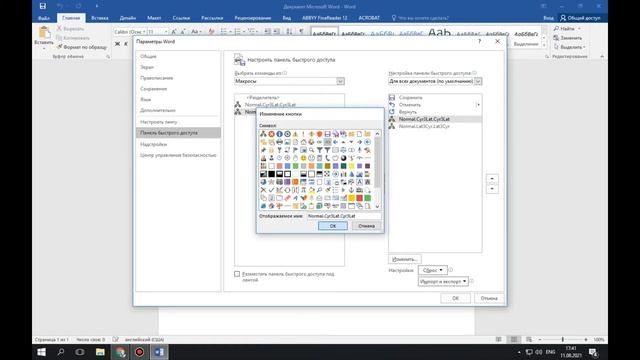This screenshot has width=640, height=360.
Task: Click 'Отмена' at bottom of Word Options
Action: 489,298
